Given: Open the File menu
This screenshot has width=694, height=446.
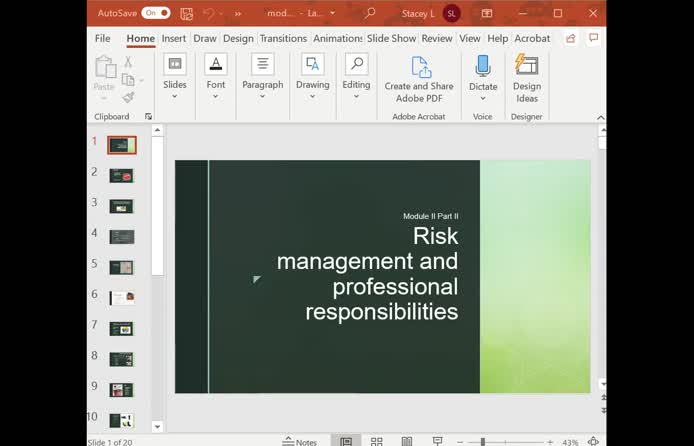Looking at the screenshot, I should pyautogui.click(x=102, y=38).
